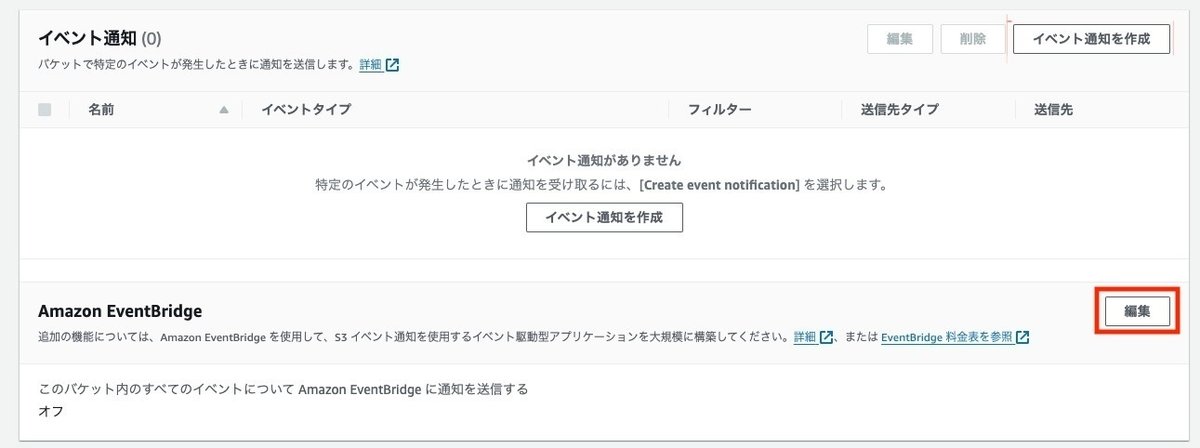Open 詳細 link under イベント通知 heading
1200x448 pixels.
point(370,65)
